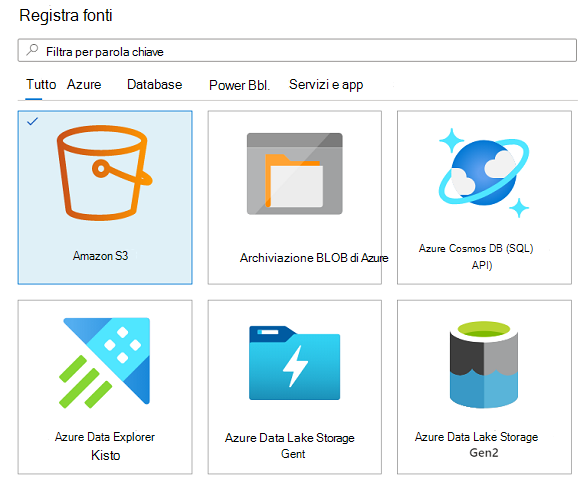Click the Data Lake Storage Gen2 cylinder icon

[484, 364]
